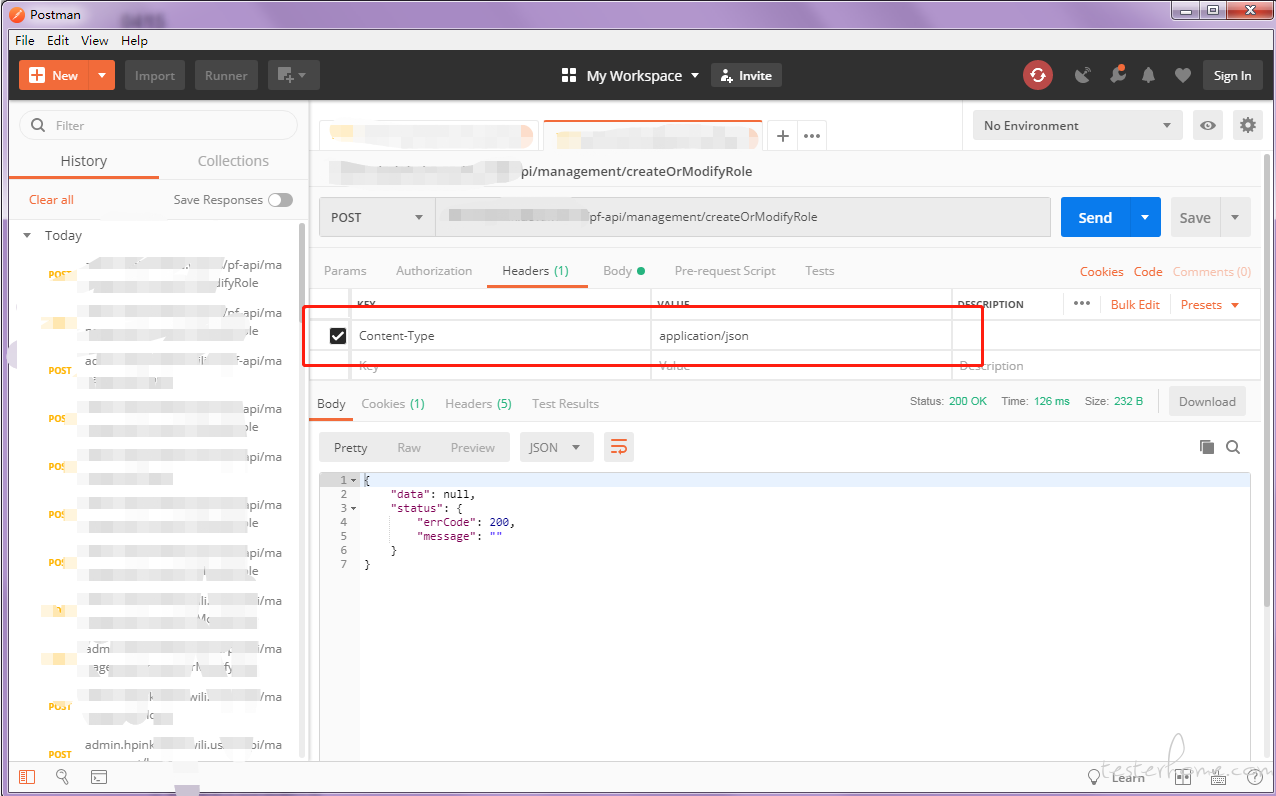Click into the Filter search field
The image size is (1276, 796).
pyautogui.click(x=159, y=125)
